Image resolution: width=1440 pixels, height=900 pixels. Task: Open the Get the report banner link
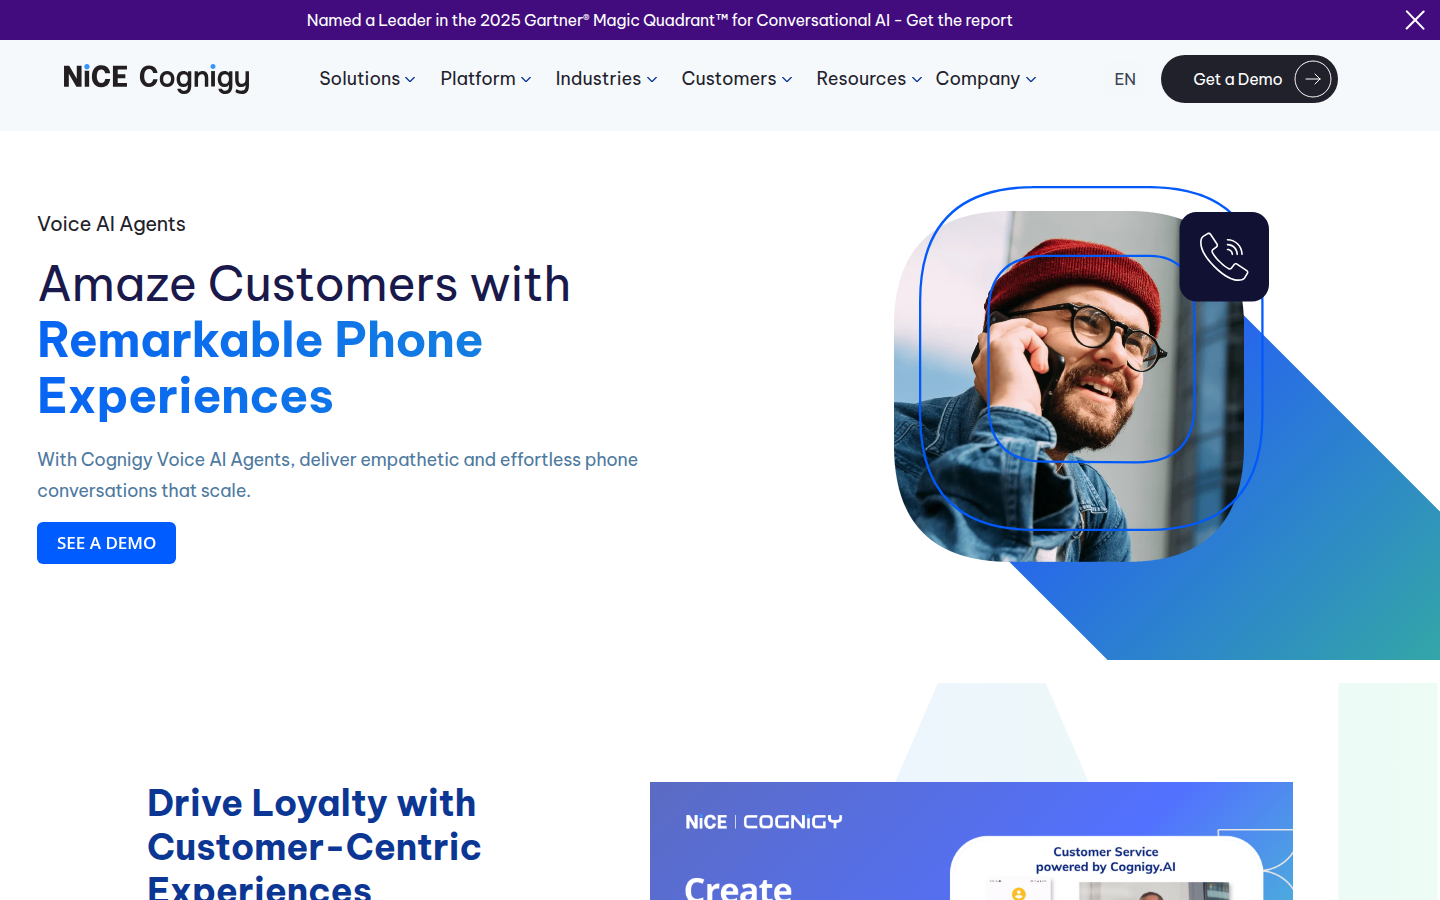point(959,20)
